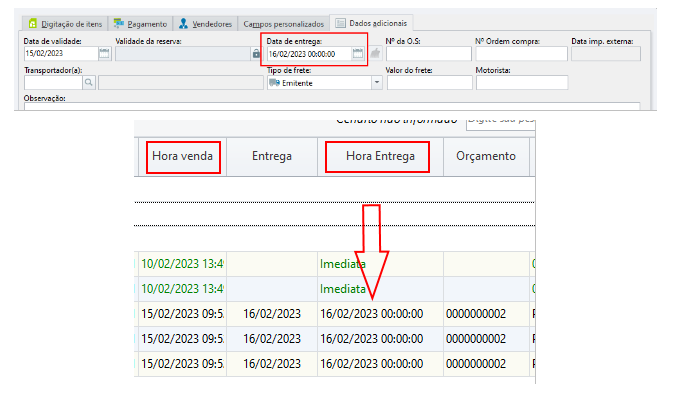Image resolution: width=674 pixels, height=406 pixels.
Task: Select last row 0000000002 cell
Action: point(486,363)
